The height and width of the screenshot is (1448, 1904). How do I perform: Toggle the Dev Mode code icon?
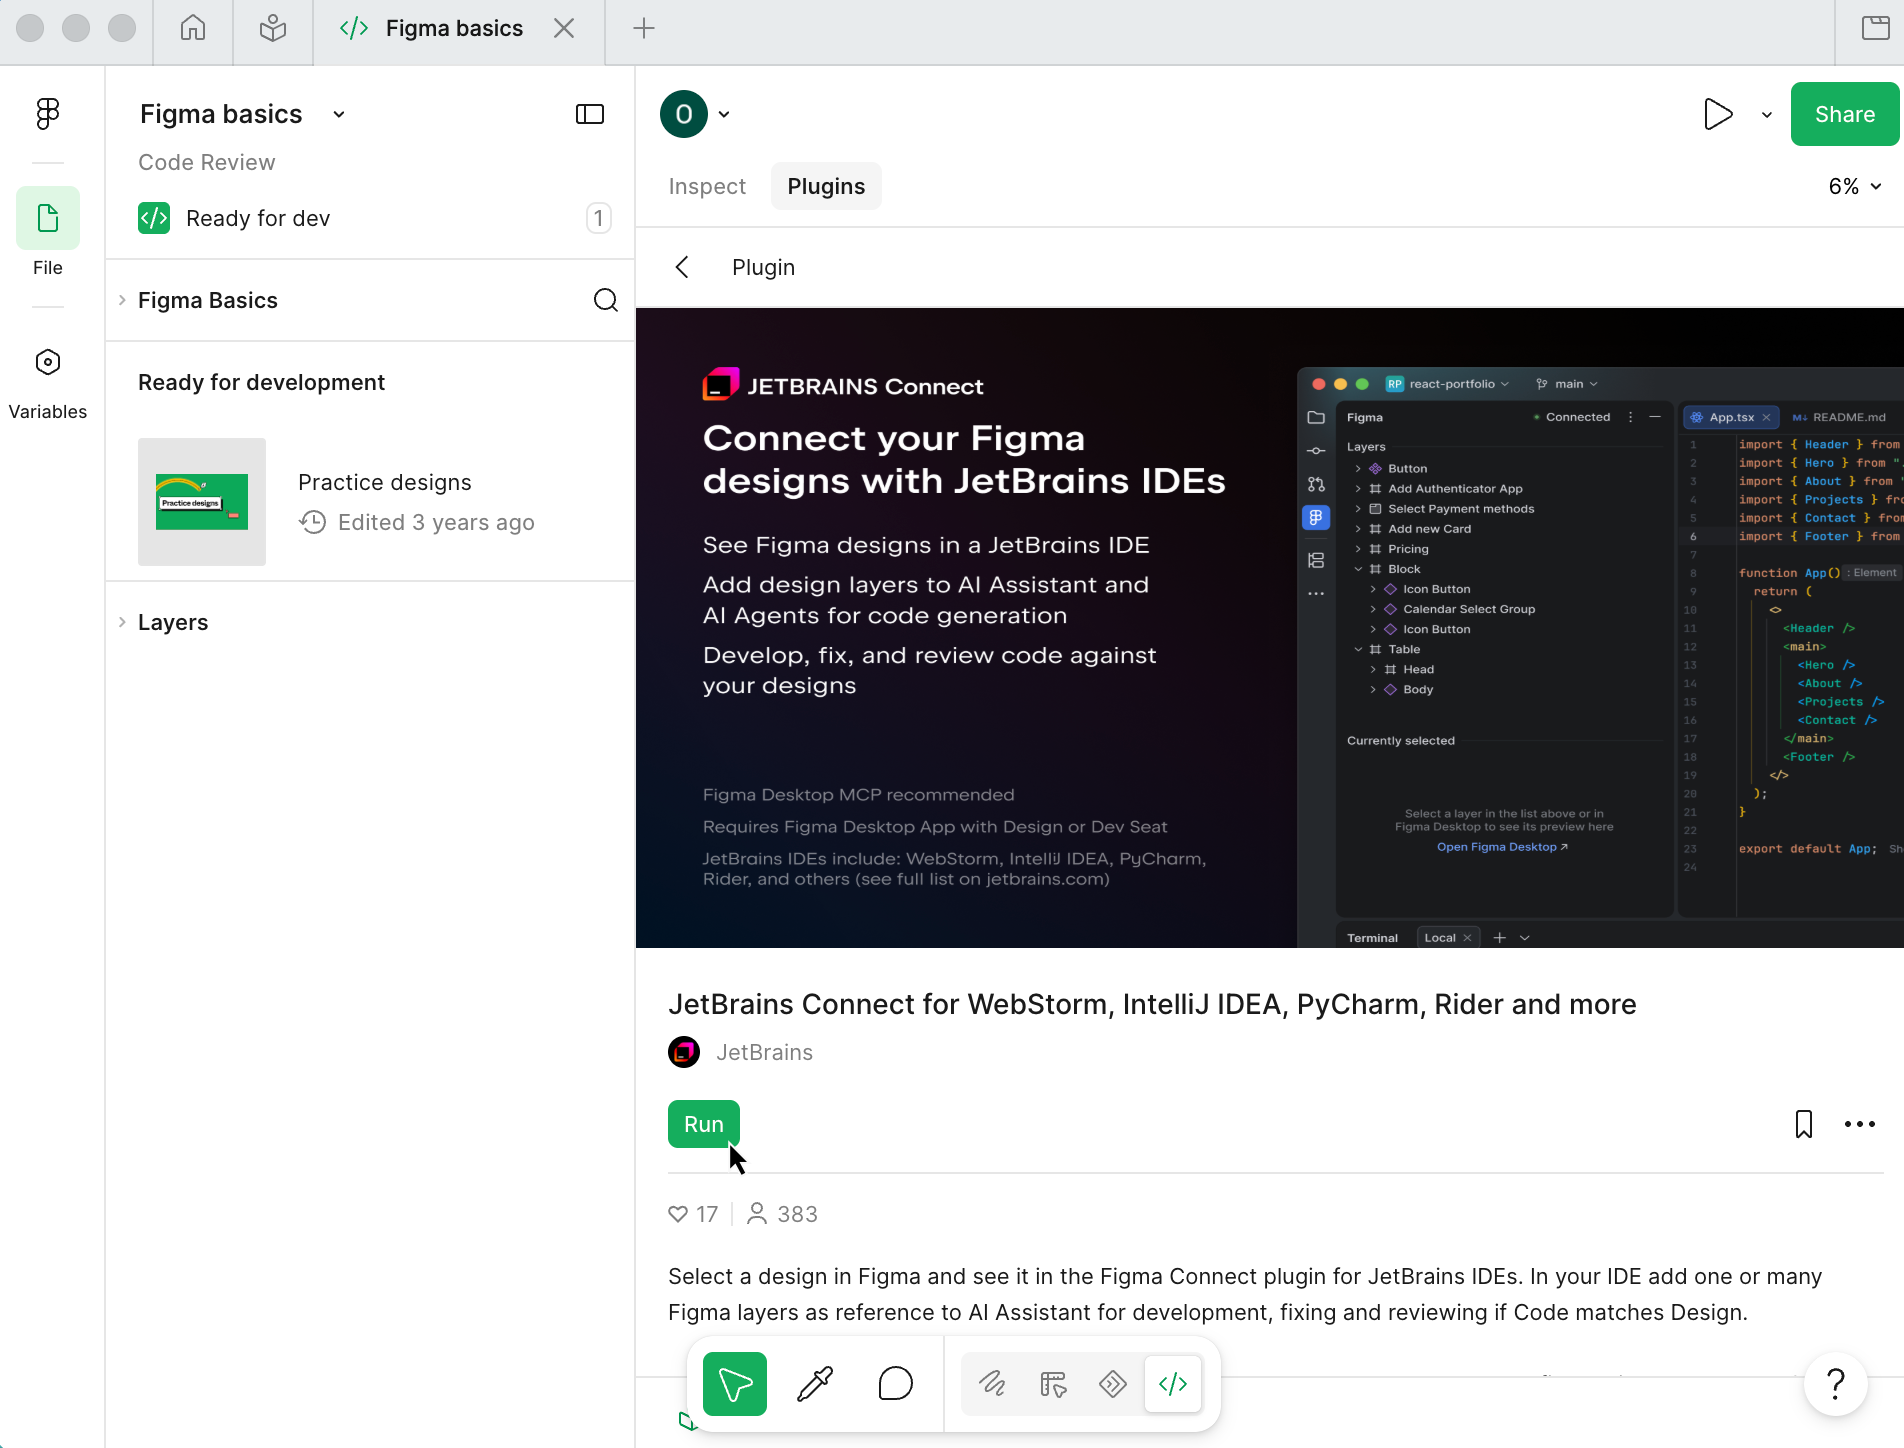tap(1173, 1384)
